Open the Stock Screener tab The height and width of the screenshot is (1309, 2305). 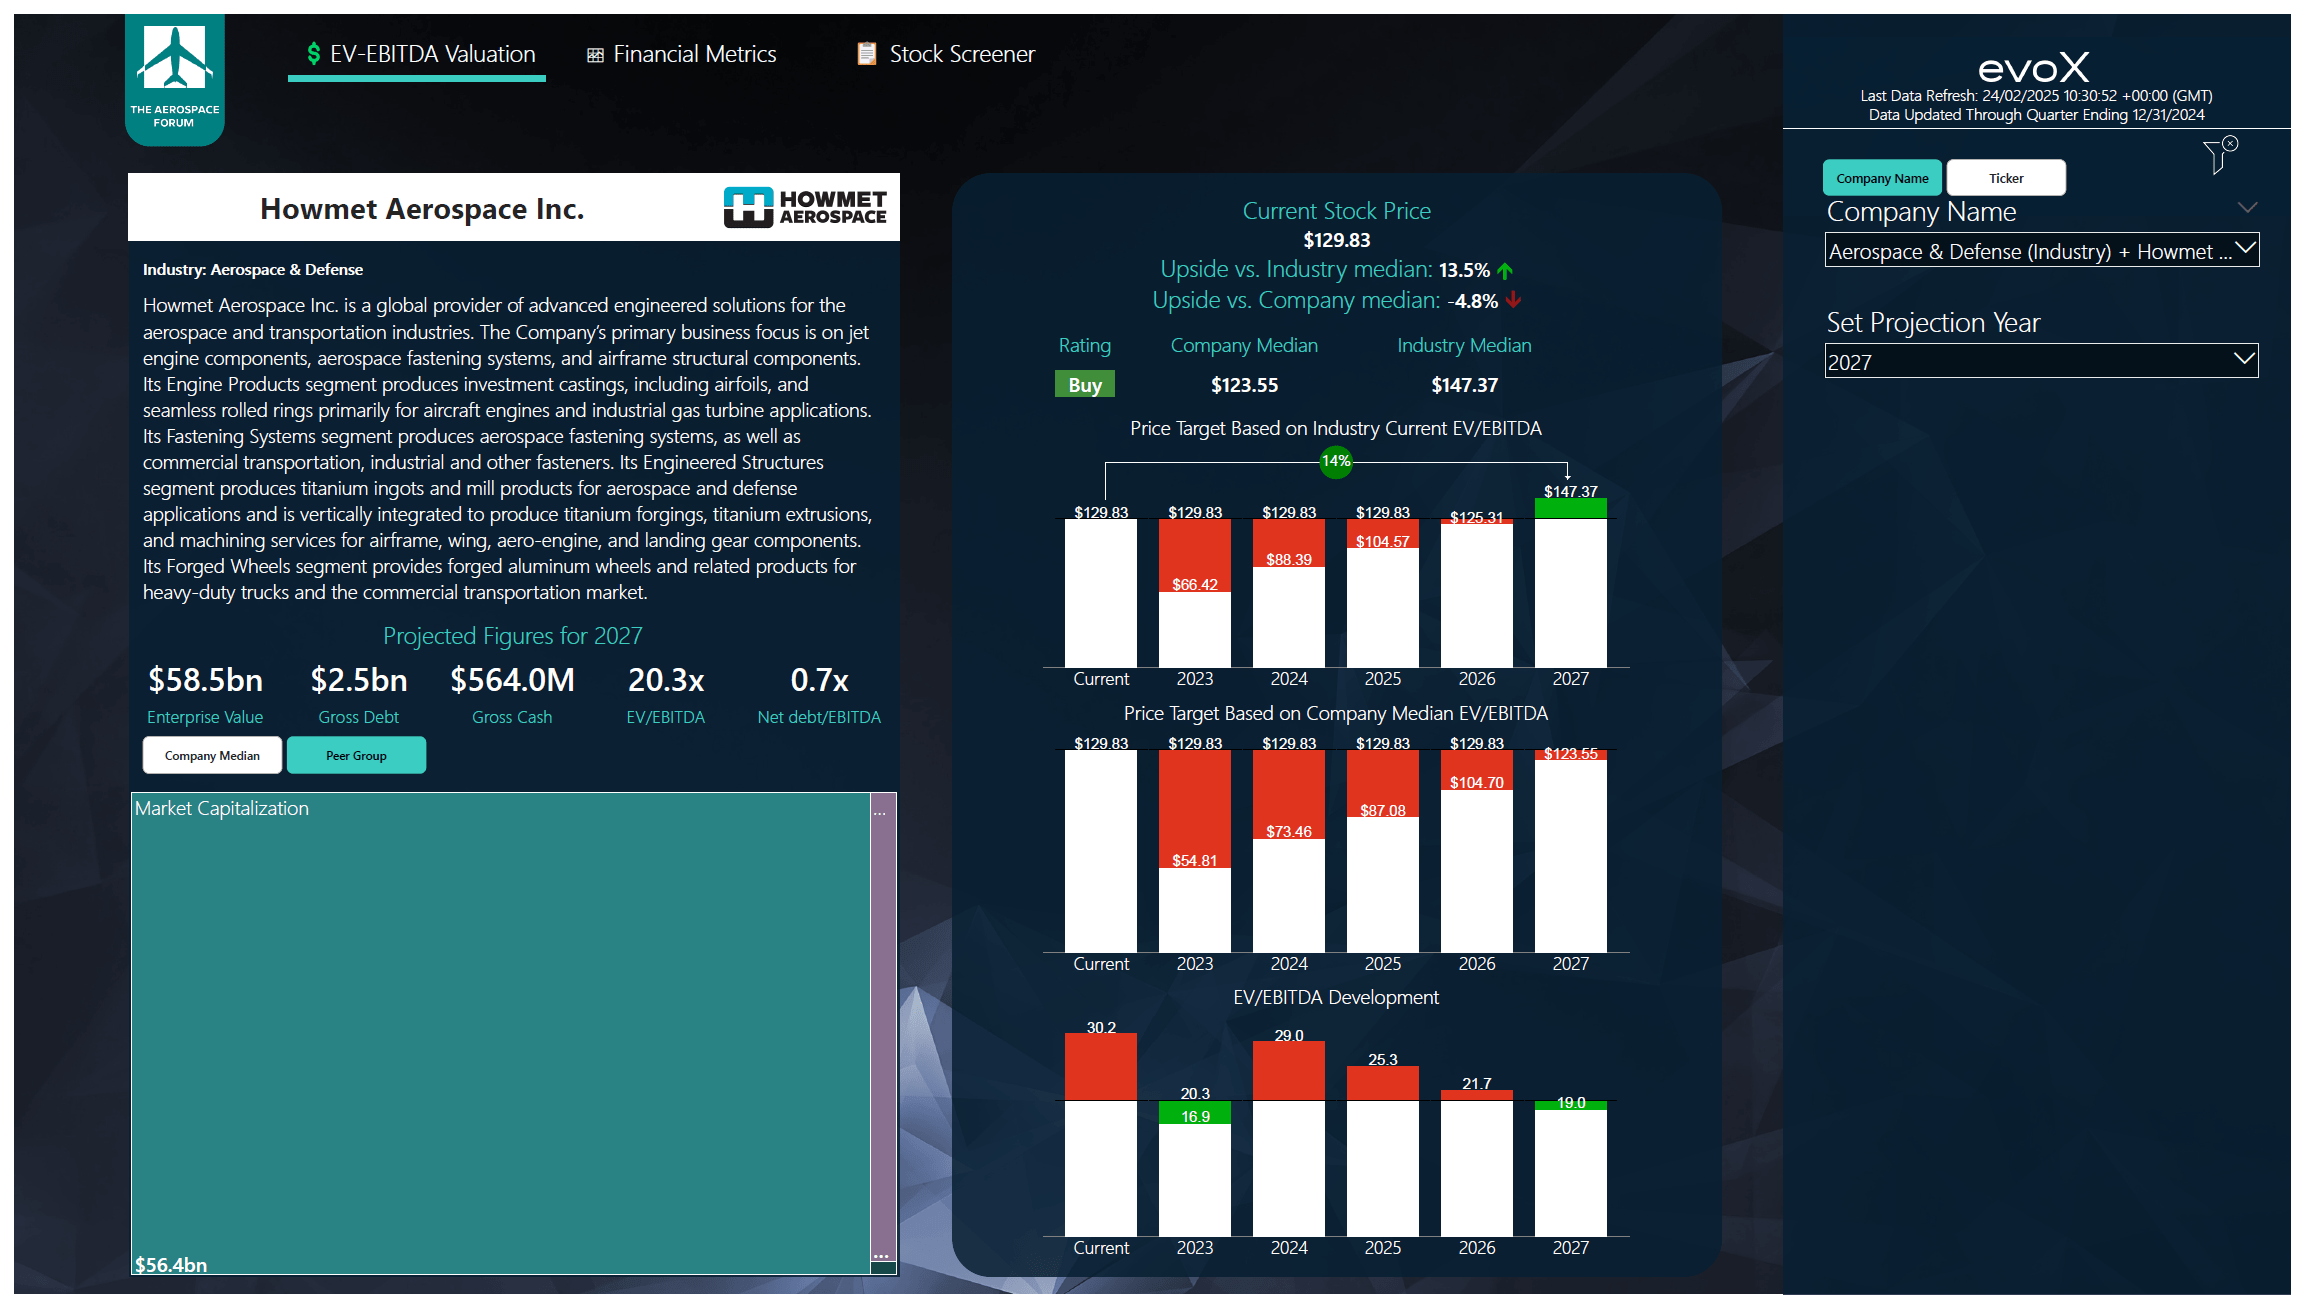point(962,54)
